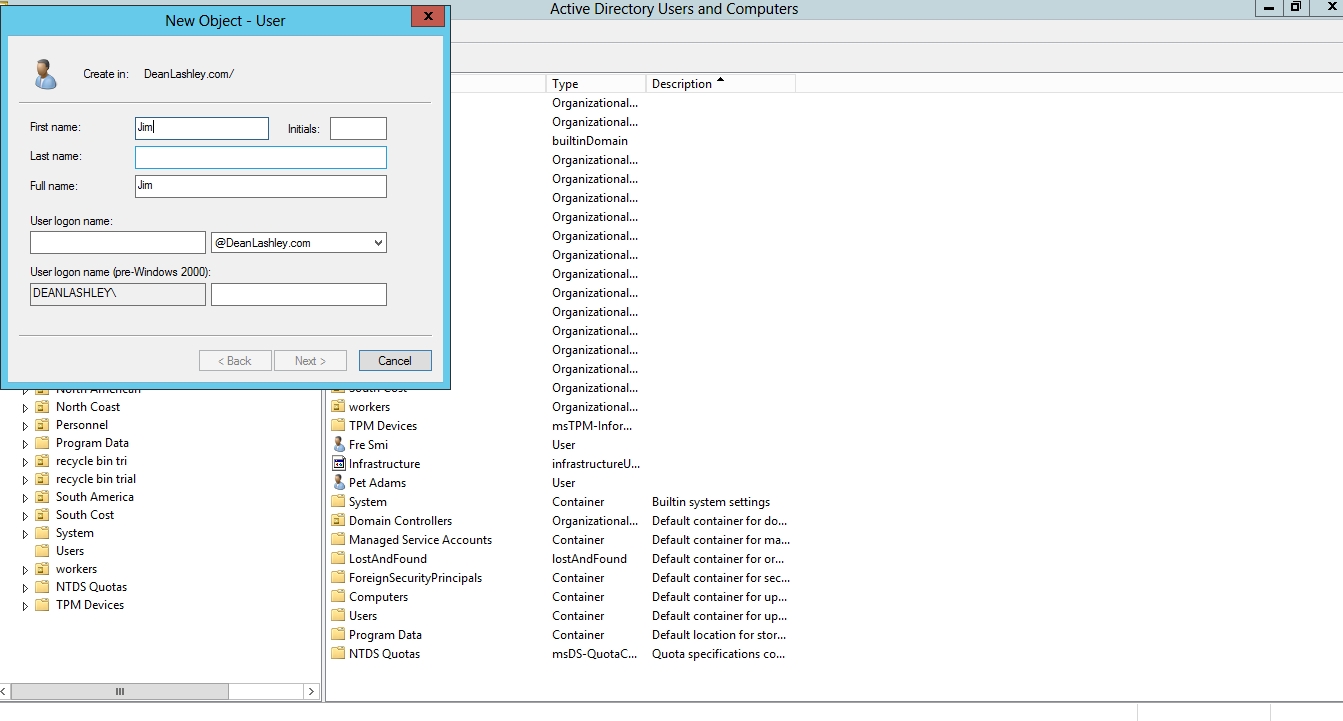Click the workers folder icon in list pane
The width and height of the screenshot is (1343, 721).
click(x=338, y=407)
